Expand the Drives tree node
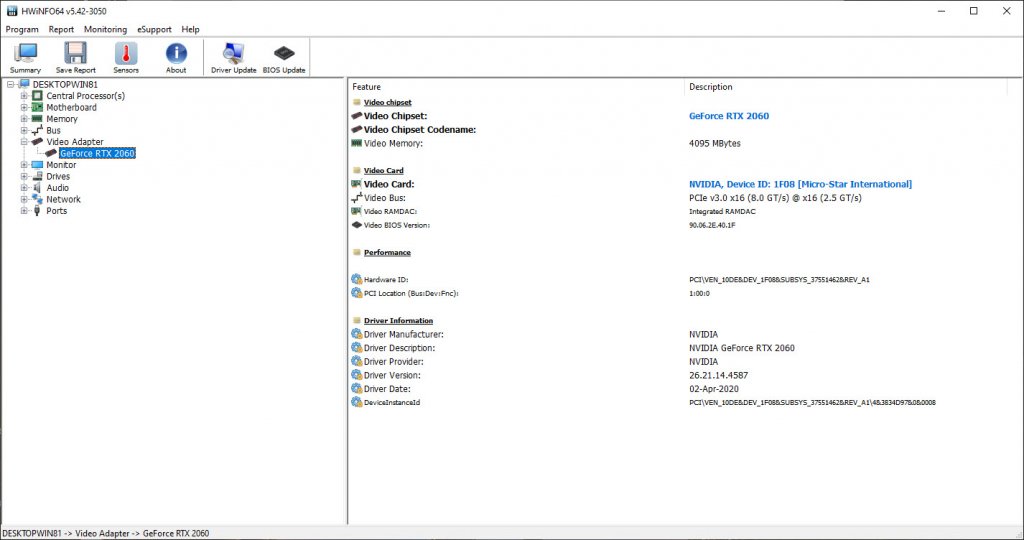The height and width of the screenshot is (540, 1024). (24, 176)
